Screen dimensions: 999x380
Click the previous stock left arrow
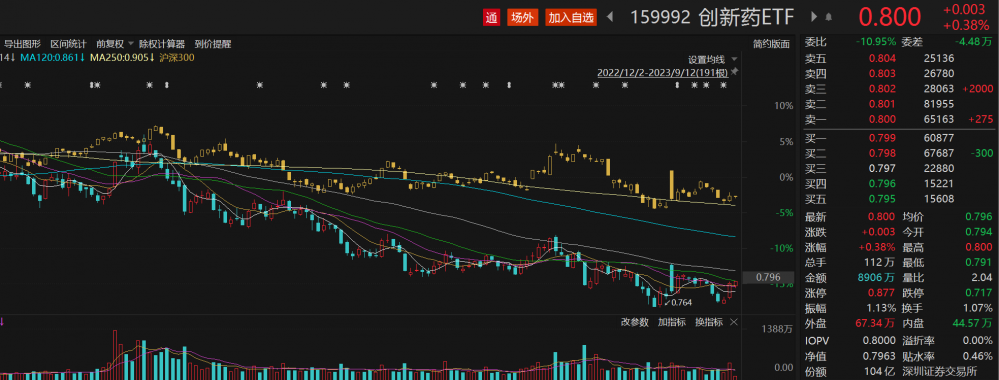click(x=610, y=17)
